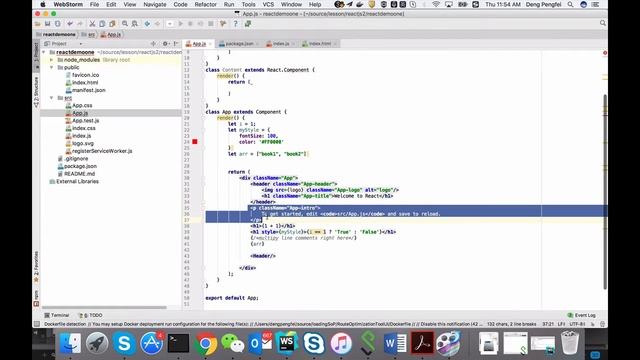The image size is (640, 360).
Task: Click the Spotlight search in menu bar
Action: 570,4
